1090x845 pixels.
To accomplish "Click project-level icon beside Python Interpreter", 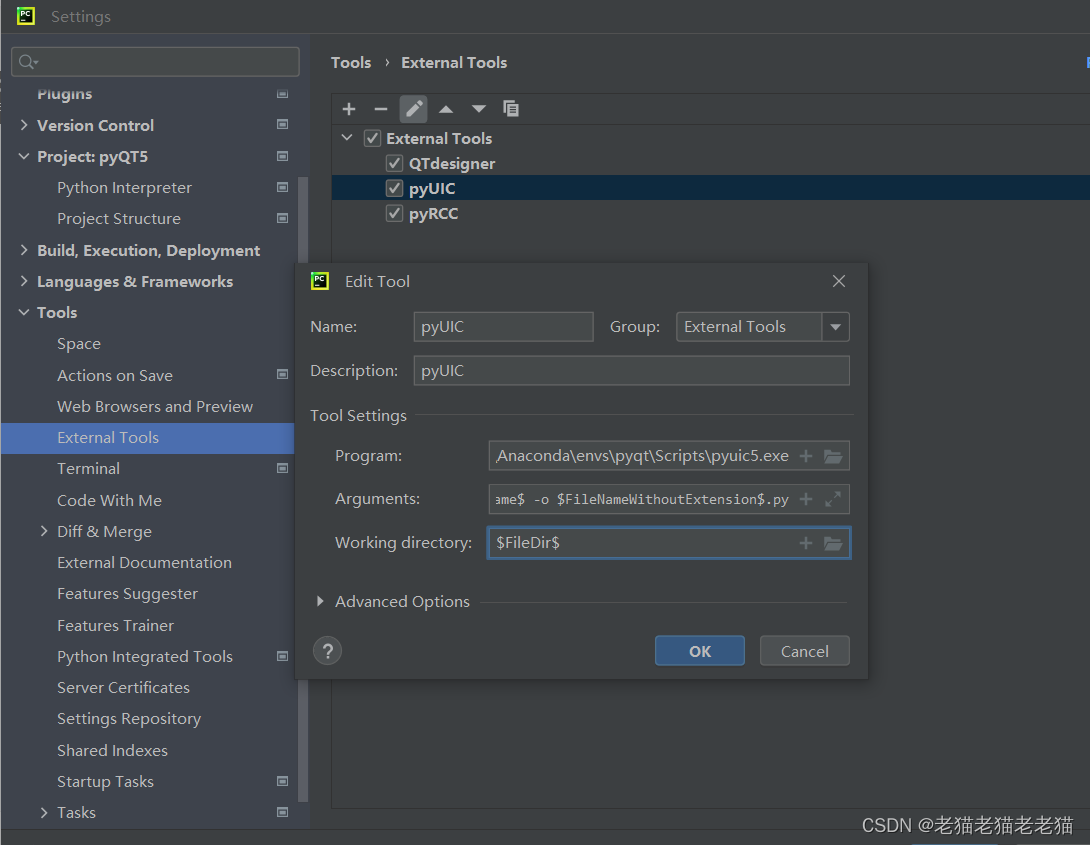I will 282,187.
